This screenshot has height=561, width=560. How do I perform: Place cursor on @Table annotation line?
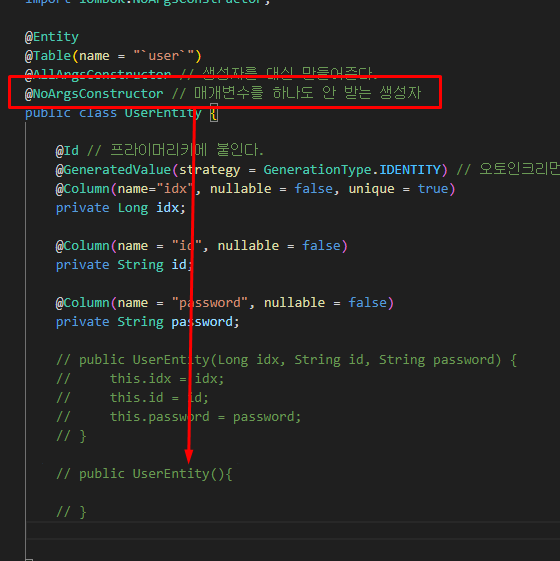113,56
